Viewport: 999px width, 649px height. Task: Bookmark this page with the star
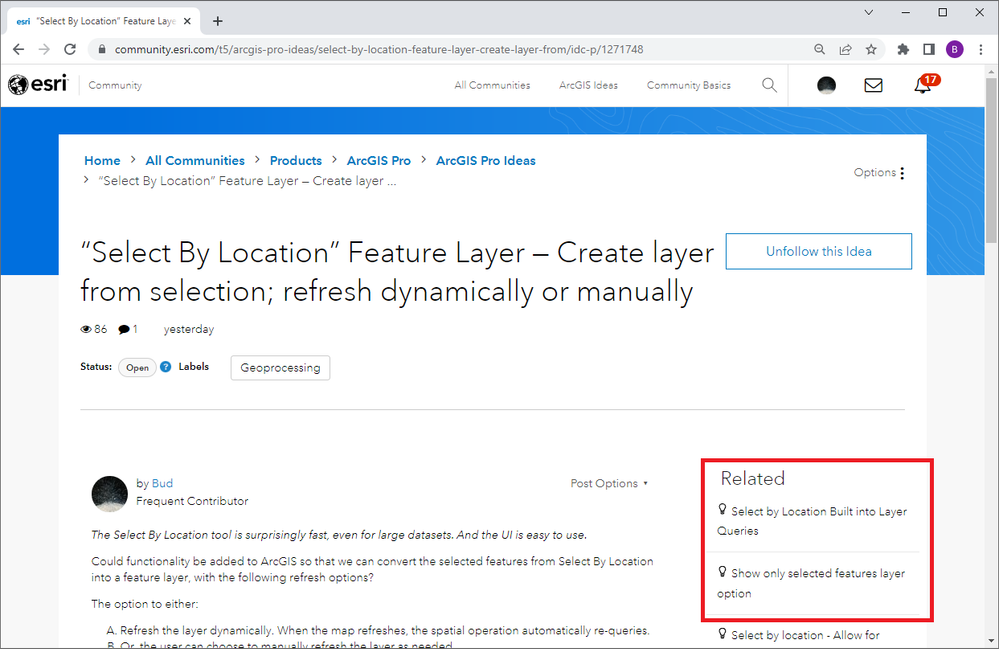click(871, 49)
